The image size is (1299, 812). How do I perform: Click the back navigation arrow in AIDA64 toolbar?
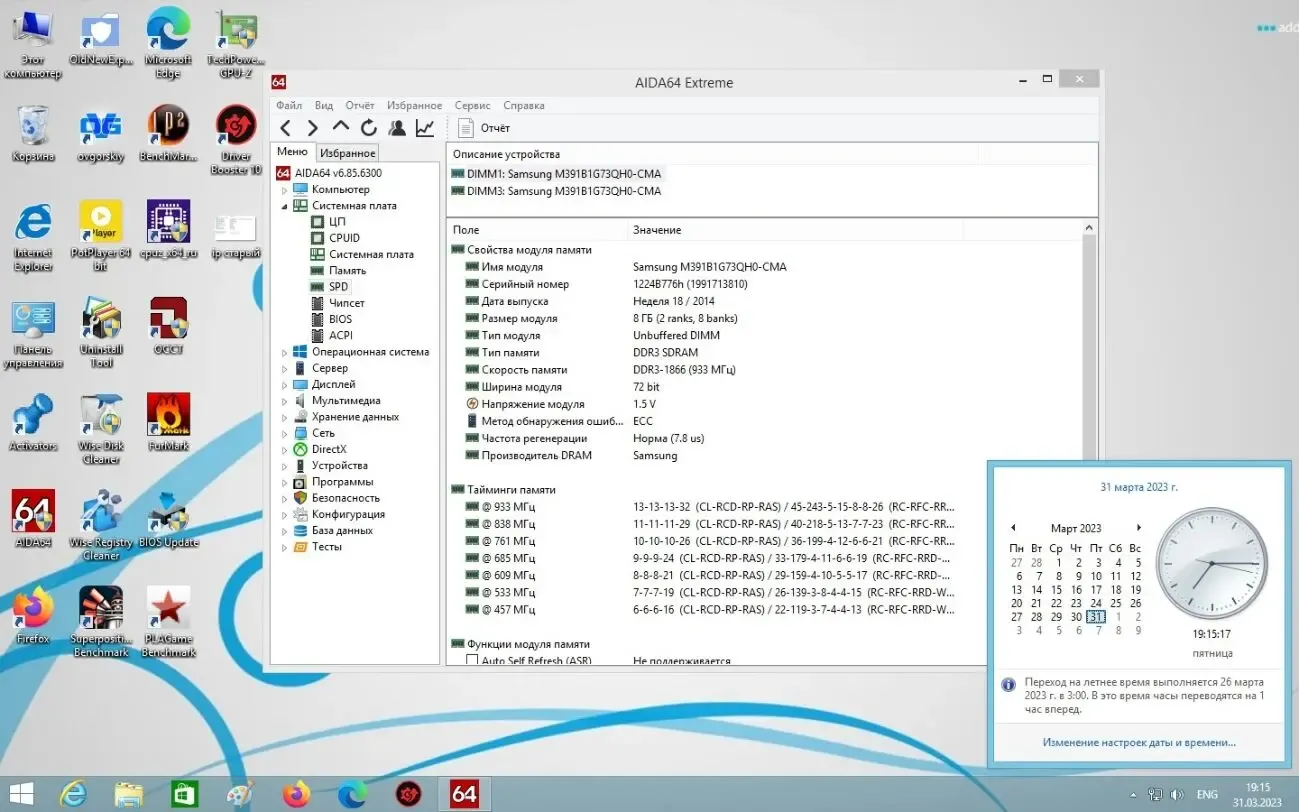(x=286, y=127)
